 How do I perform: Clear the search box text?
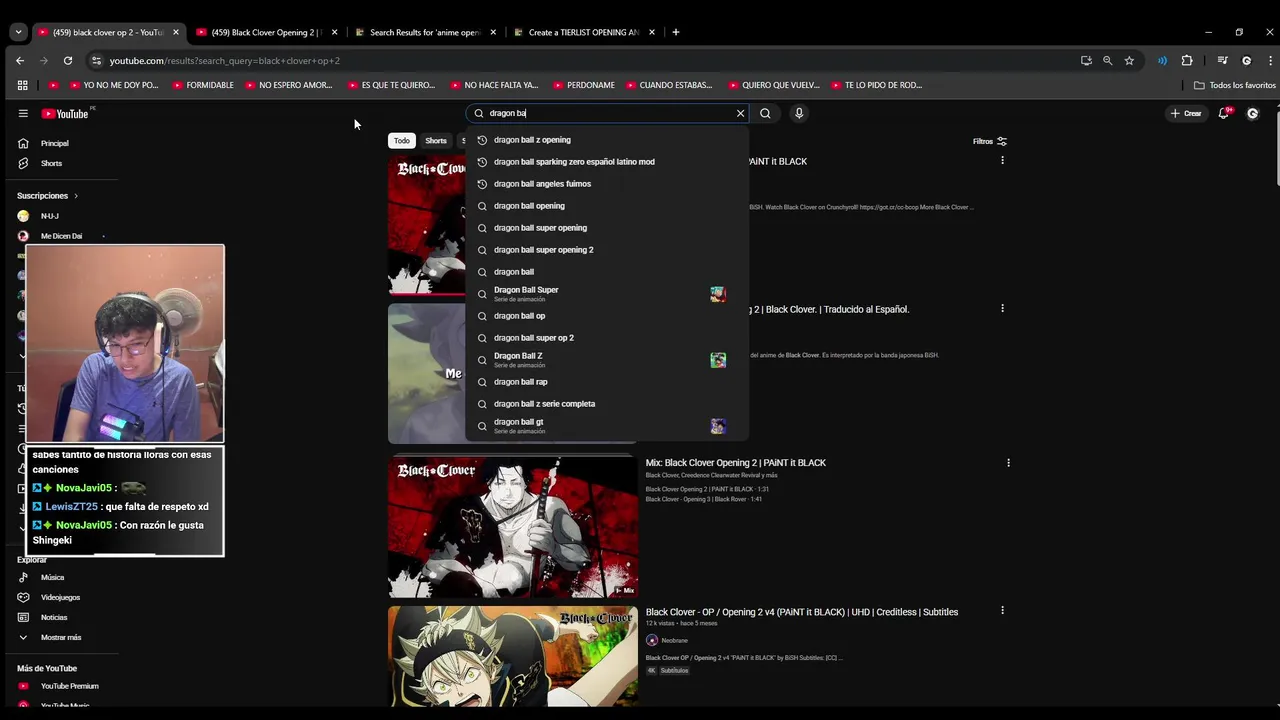[740, 113]
